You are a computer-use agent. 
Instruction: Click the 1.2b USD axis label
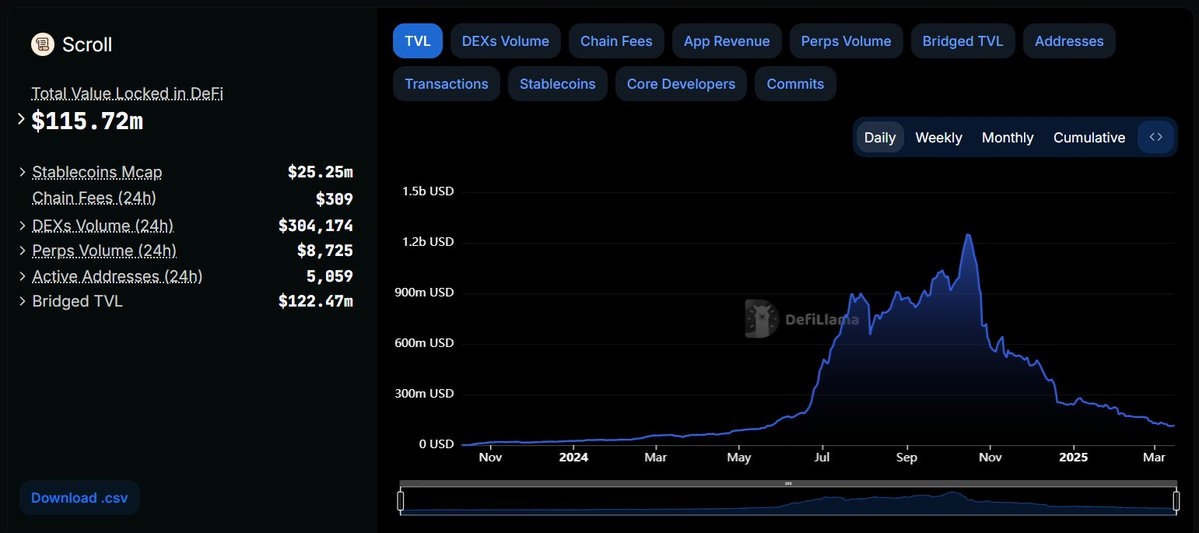click(427, 242)
